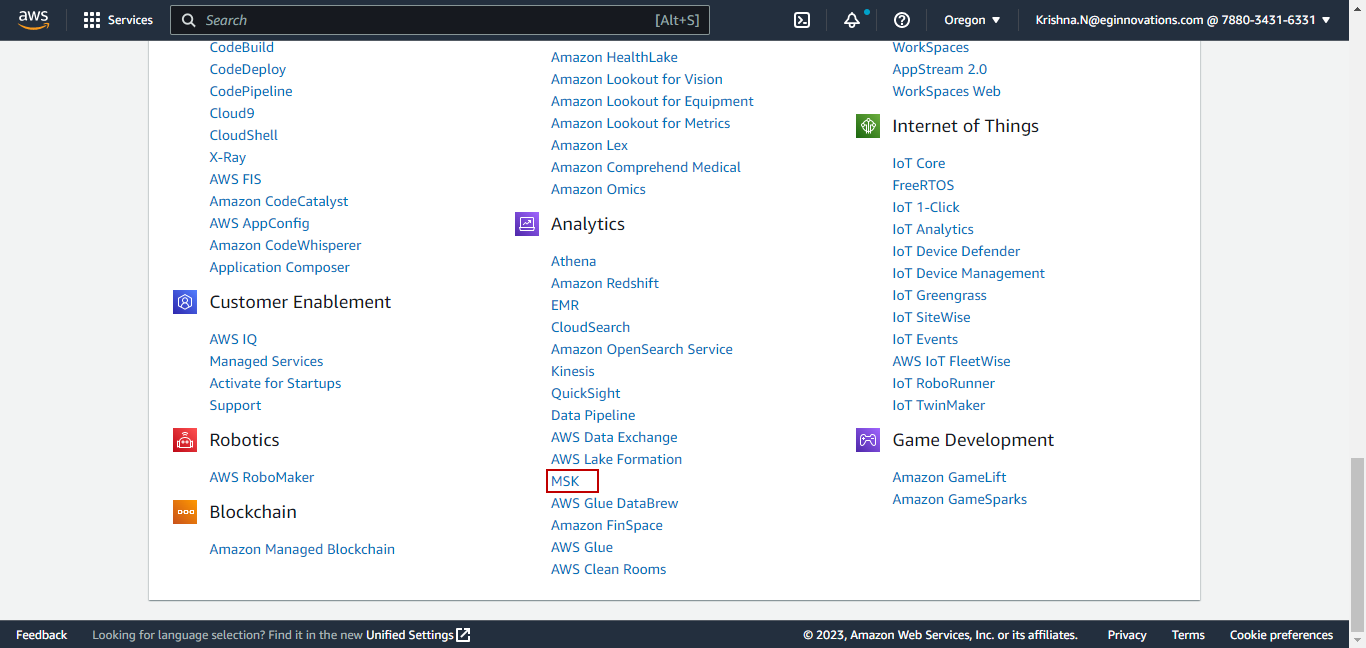Open the Data Pipeline link
This screenshot has height=648, width=1366.
tap(593, 415)
